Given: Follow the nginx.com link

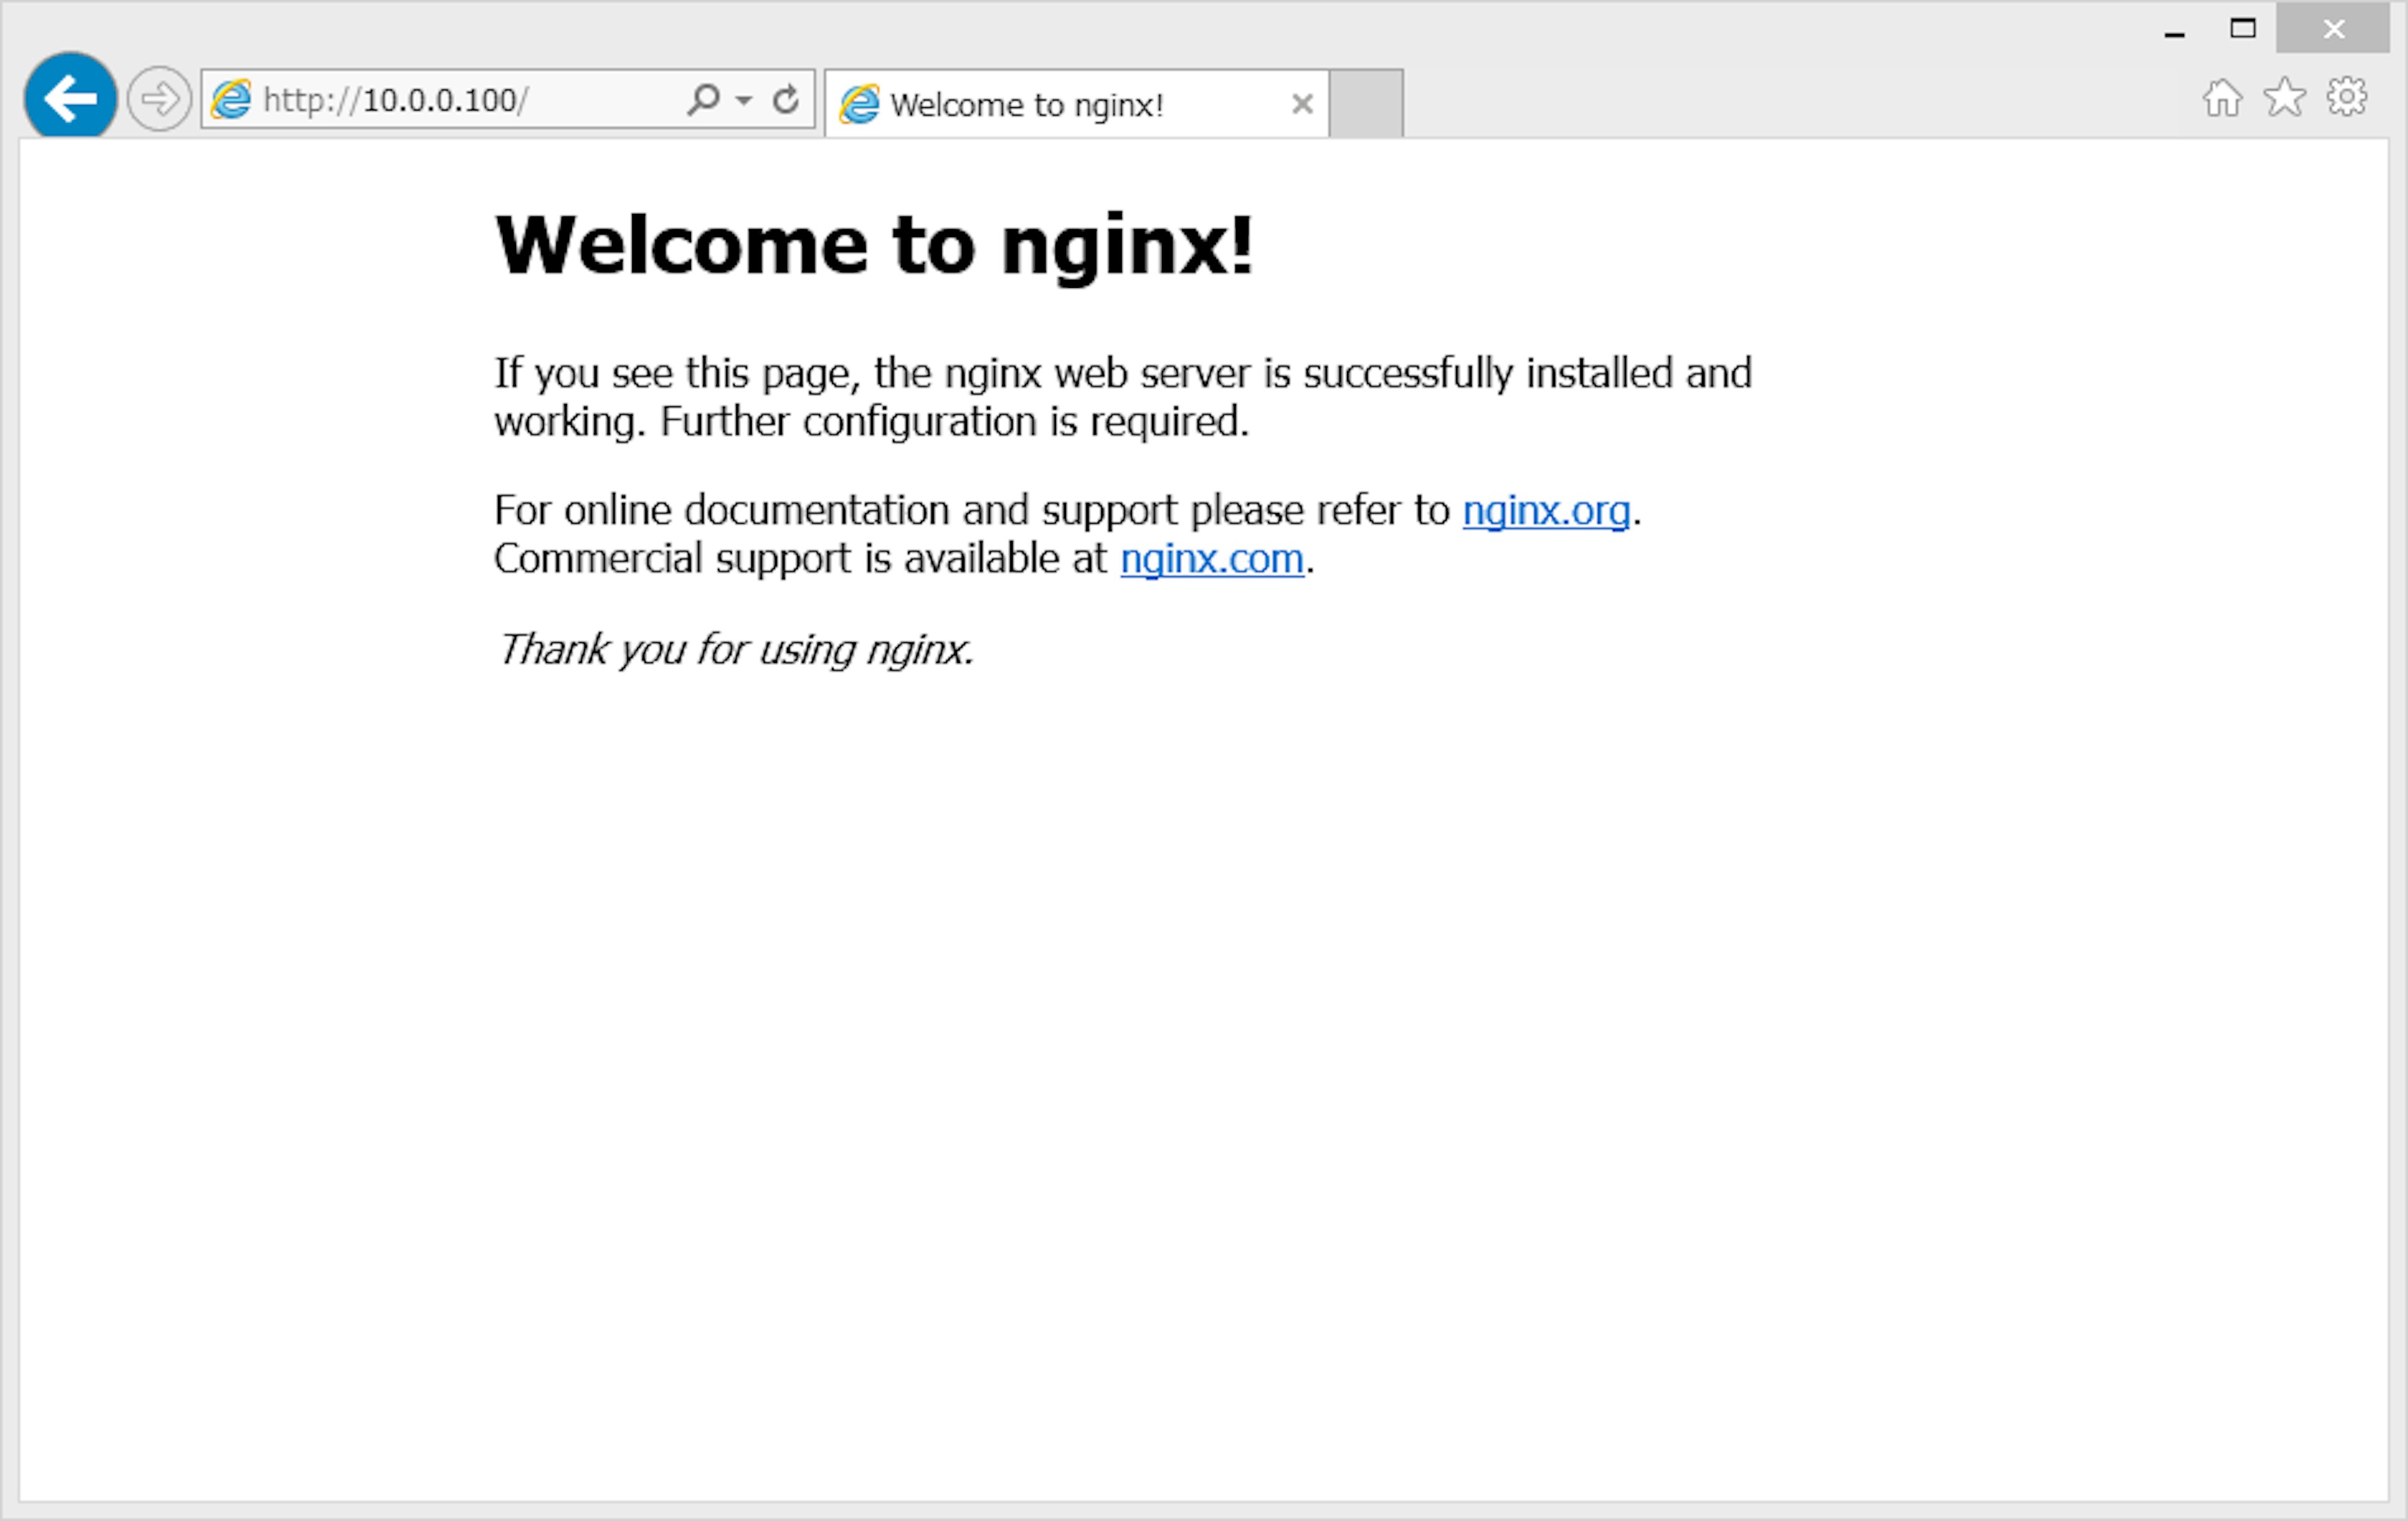Looking at the screenshot, I should pyautogui.click(x=1212, y=559).
